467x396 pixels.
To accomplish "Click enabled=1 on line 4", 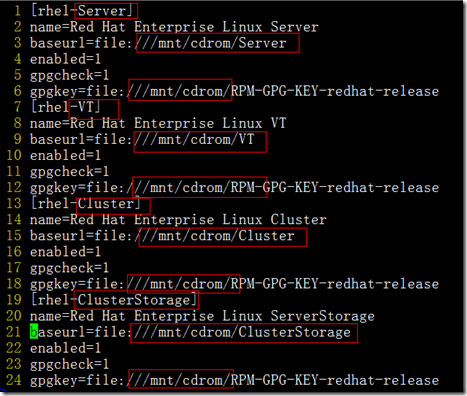I will (x=65, y=59).
